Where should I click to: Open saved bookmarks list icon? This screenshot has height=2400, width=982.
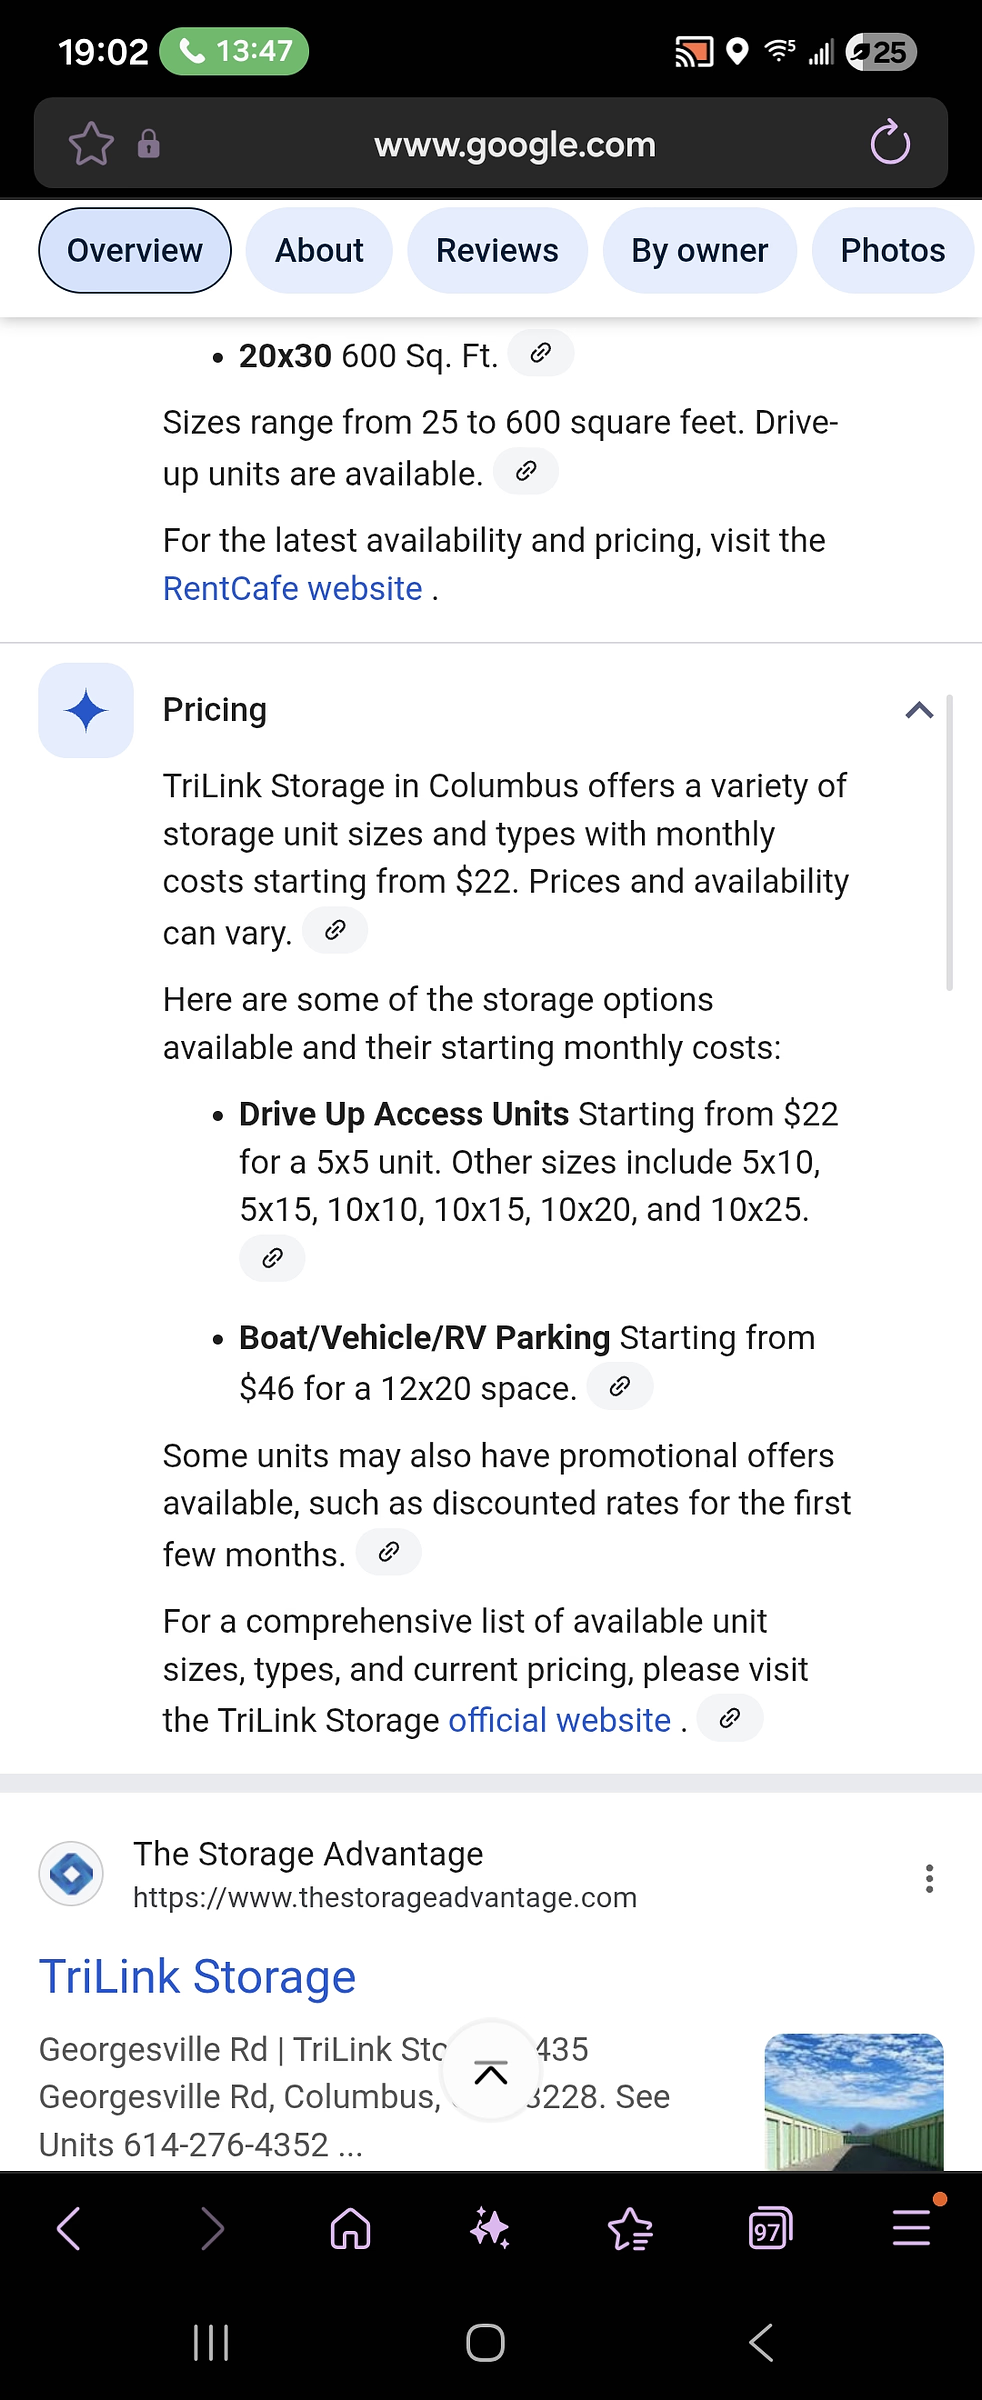(630, 2228)
